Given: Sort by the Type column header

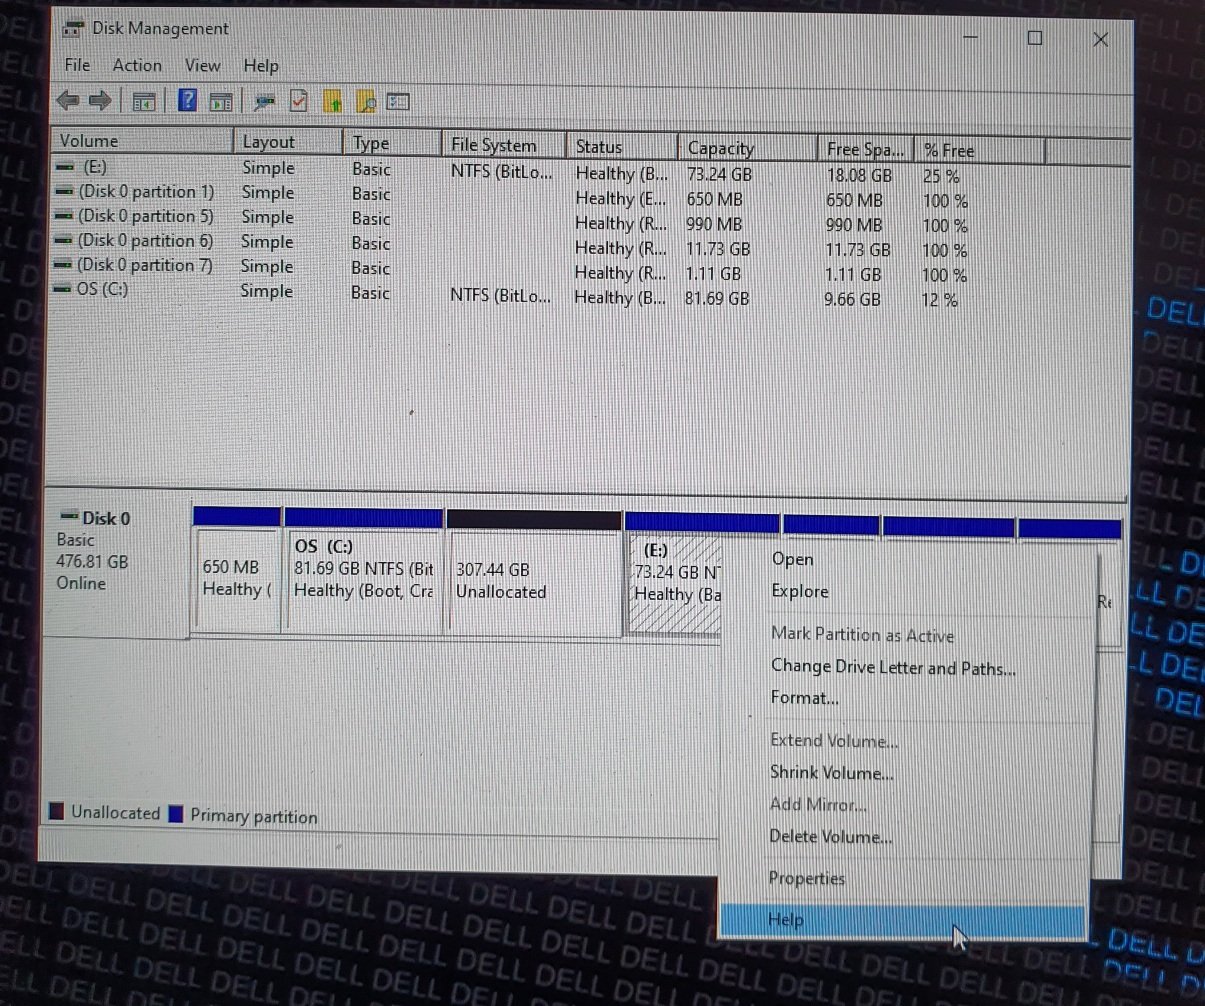Looking at the screenshot, I should tap(393, 143).
